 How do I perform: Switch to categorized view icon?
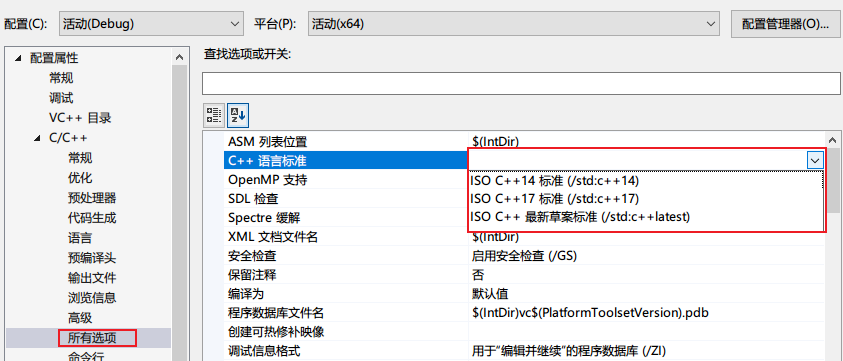(x=214, y=115)
